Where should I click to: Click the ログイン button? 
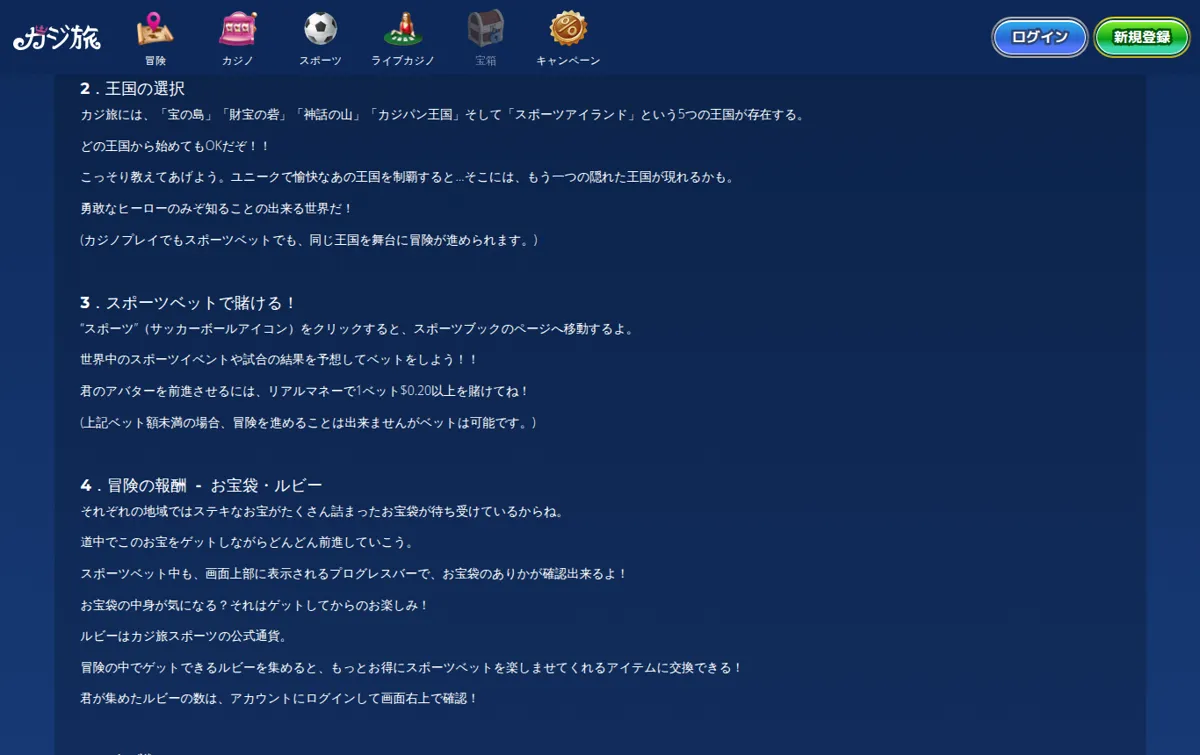1040,37
